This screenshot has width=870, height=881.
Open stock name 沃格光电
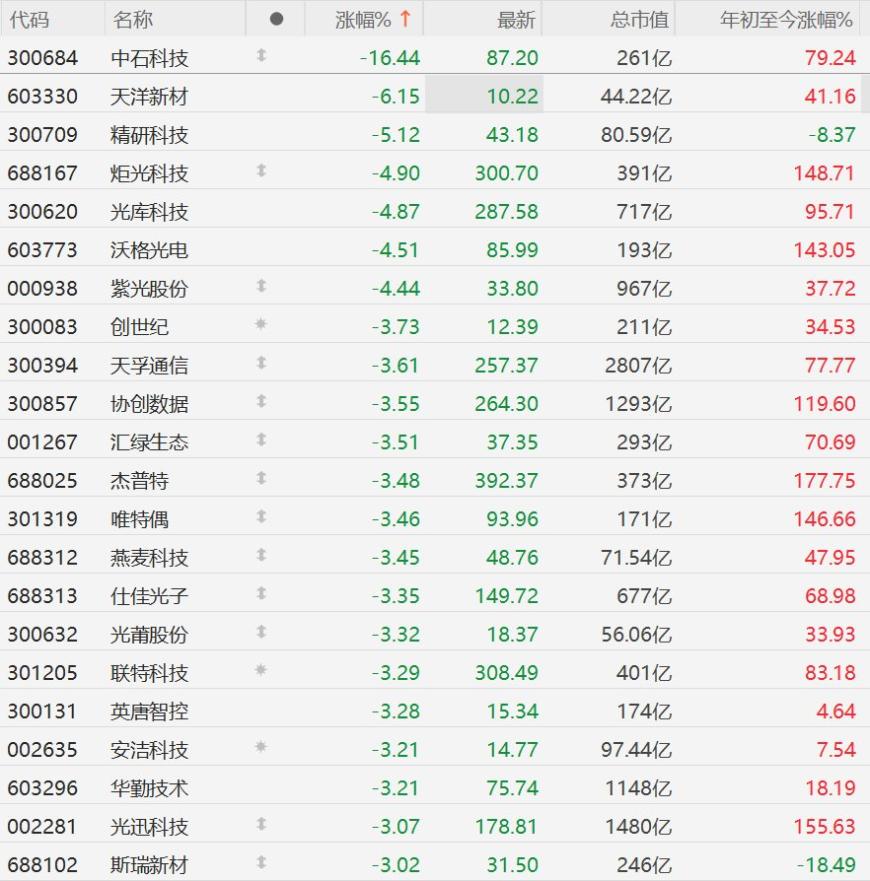149,250
